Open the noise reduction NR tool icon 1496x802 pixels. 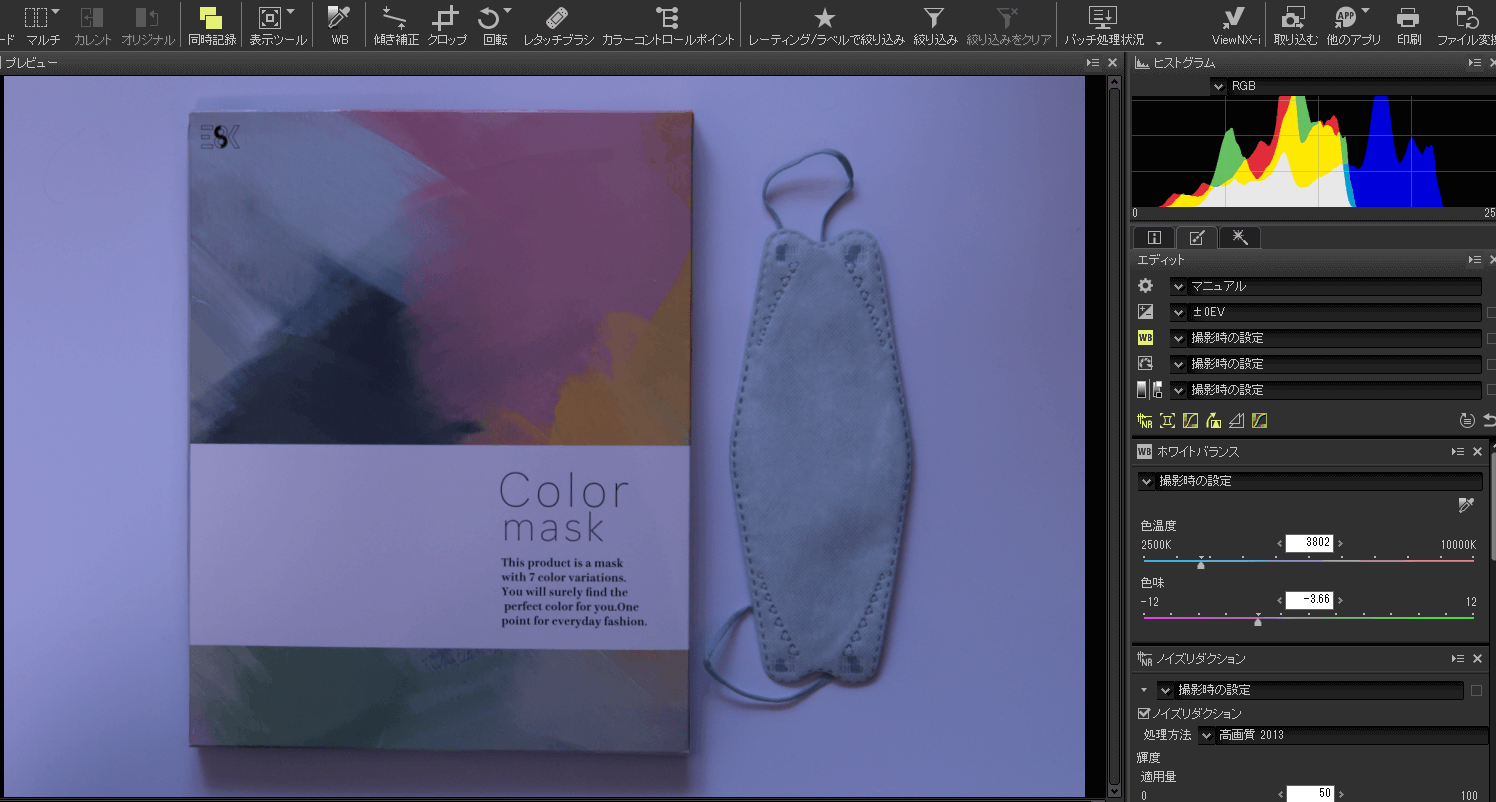1146,421
